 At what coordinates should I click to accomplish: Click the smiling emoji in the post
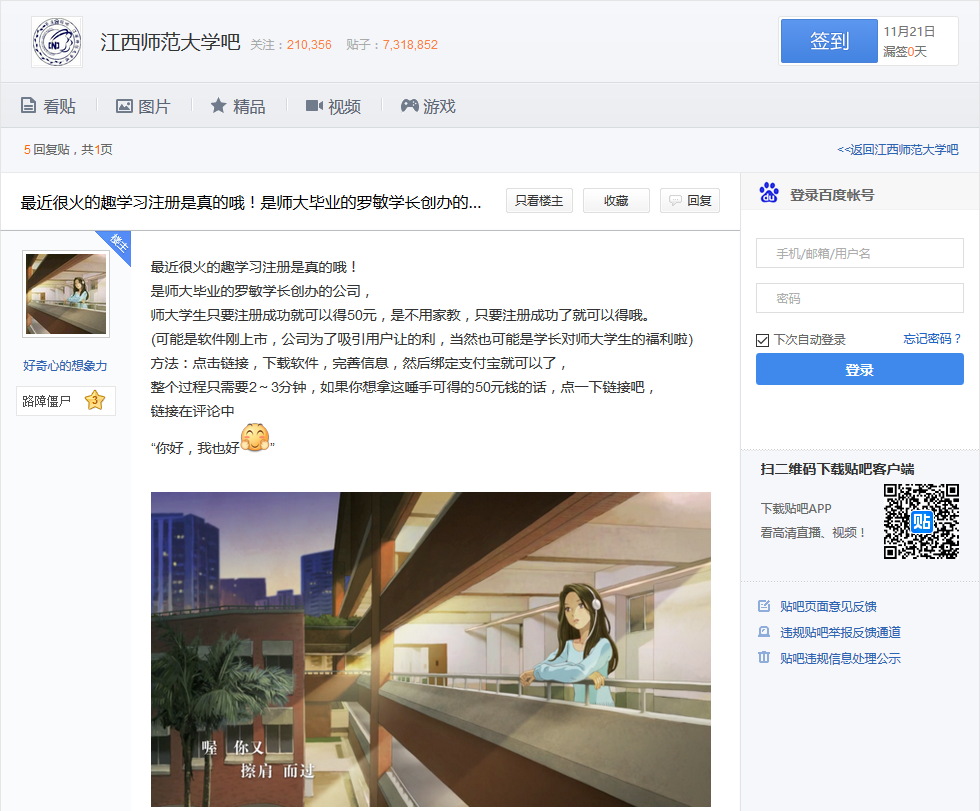pyautogui.click(x=255, y=437)
